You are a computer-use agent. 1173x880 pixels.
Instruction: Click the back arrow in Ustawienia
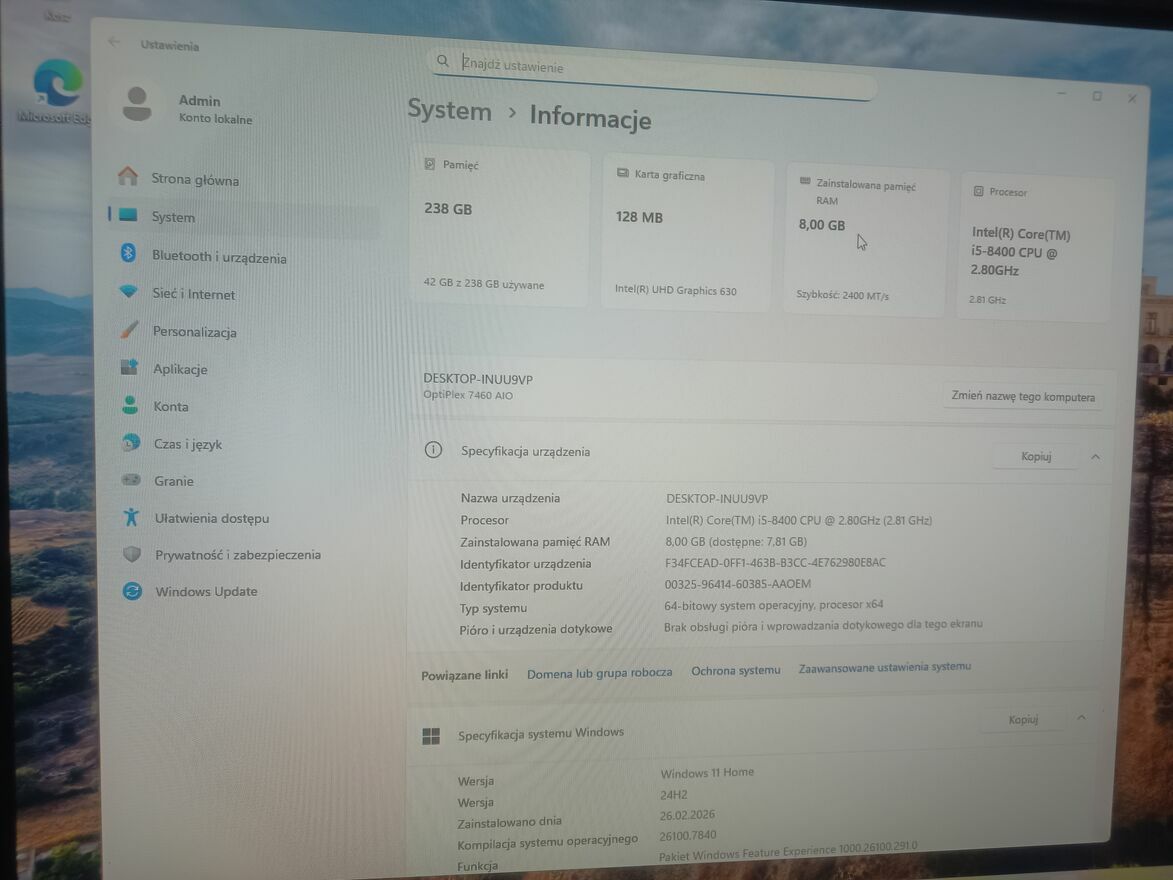point(113,42)
